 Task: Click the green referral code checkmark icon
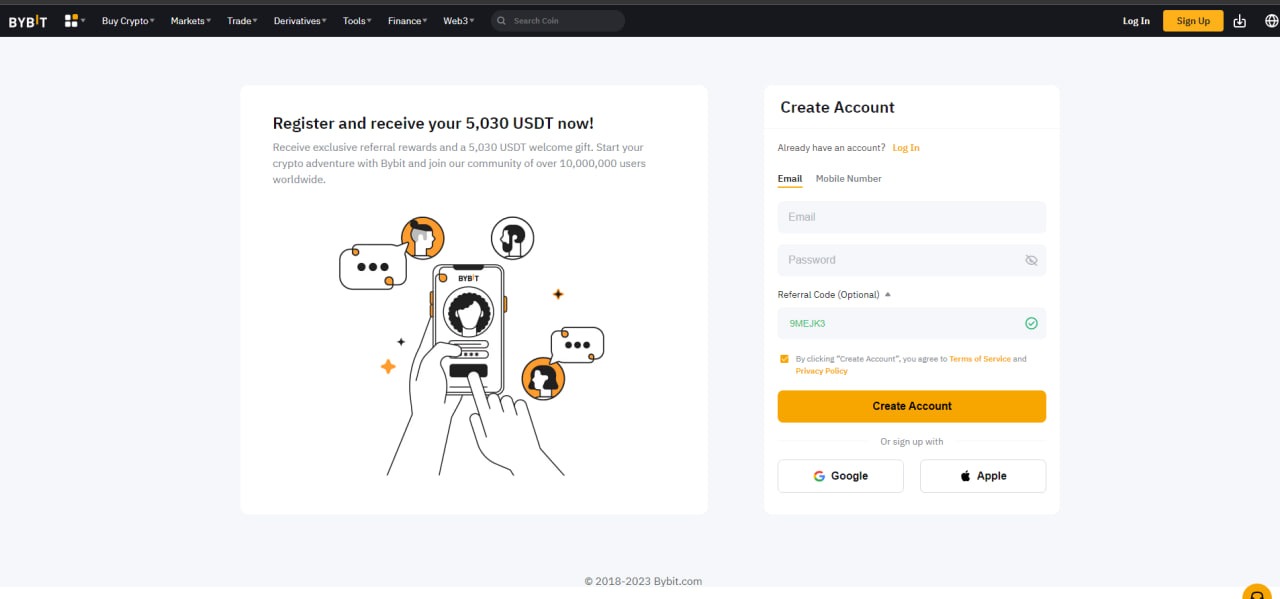(1031, 323)
